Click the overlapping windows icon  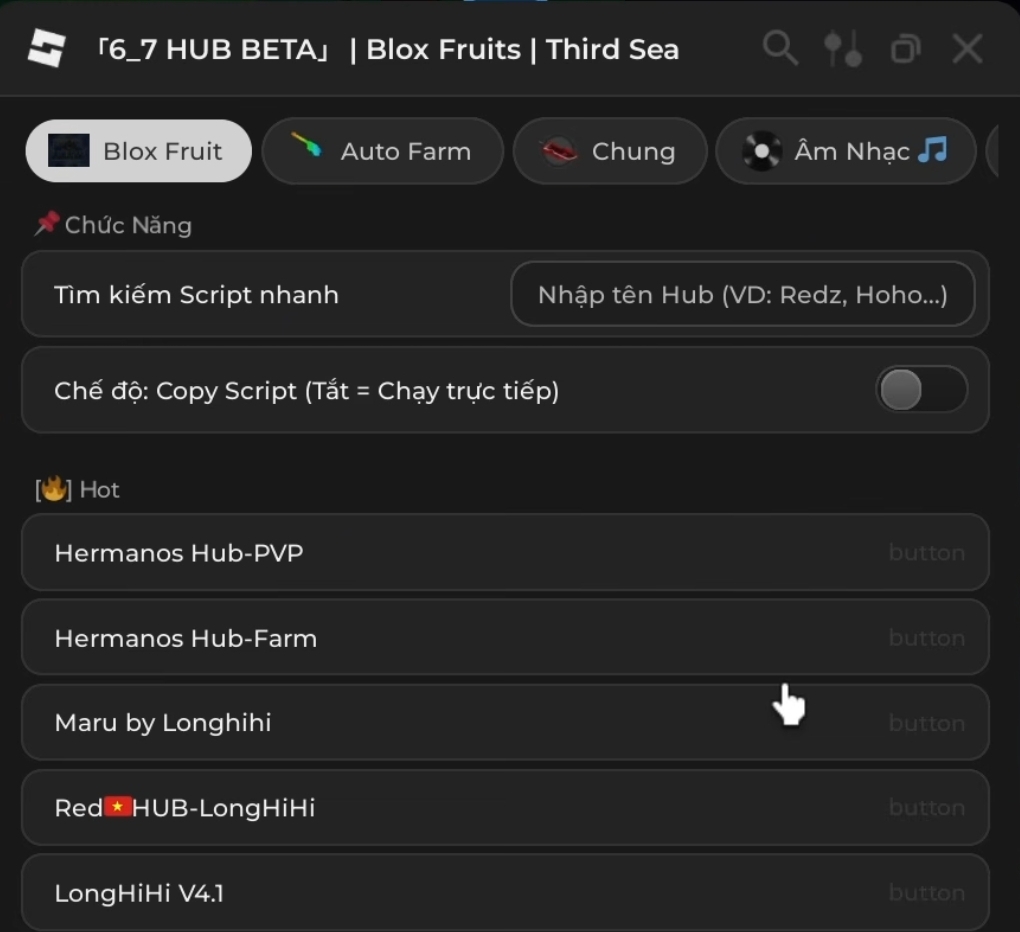coord(905,48)
